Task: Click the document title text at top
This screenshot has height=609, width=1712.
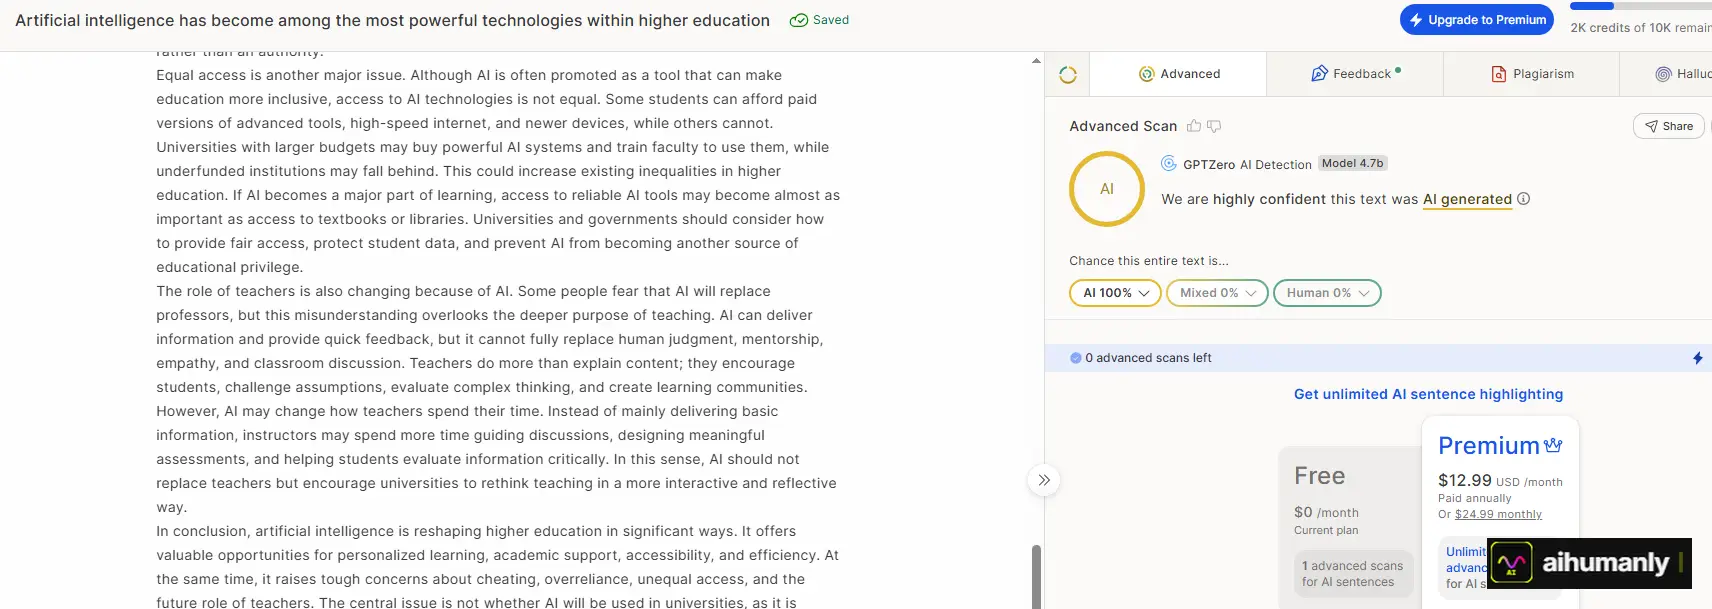Action: (x=392, y=20)
